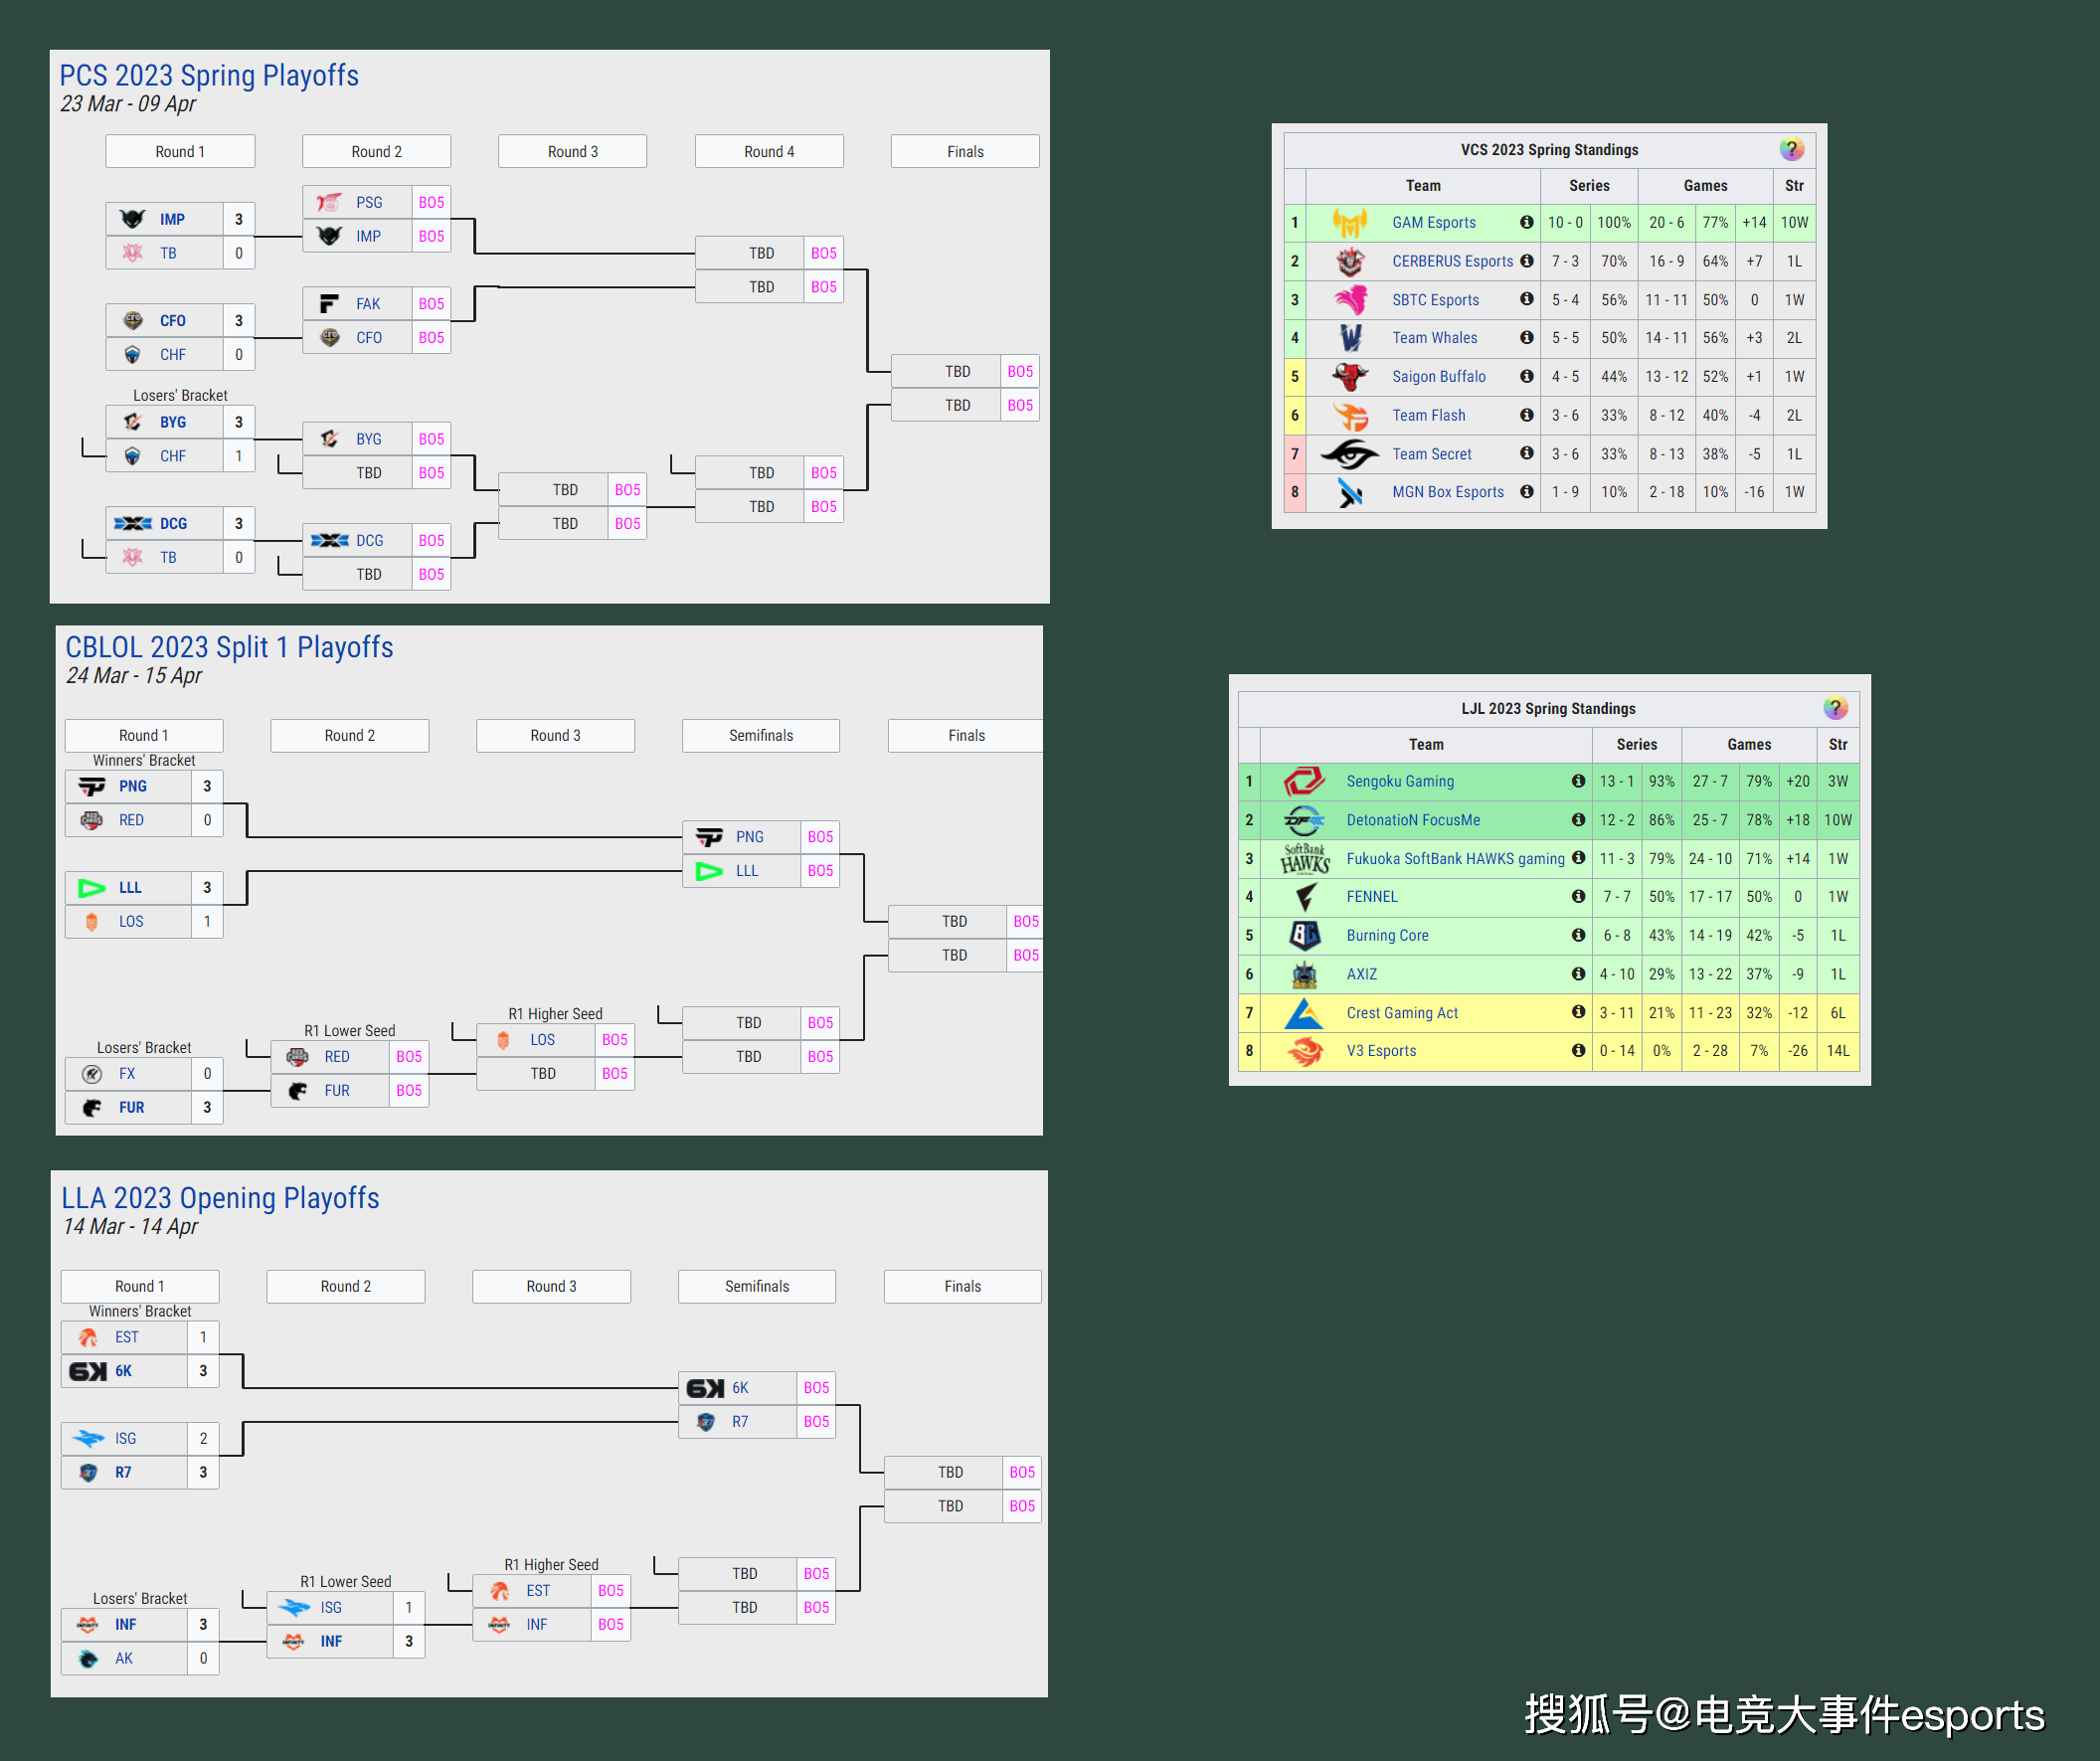Screen dimensions: 2100x1761
Task: Click BO5 label next to PSG
Action: pos(431,202)
